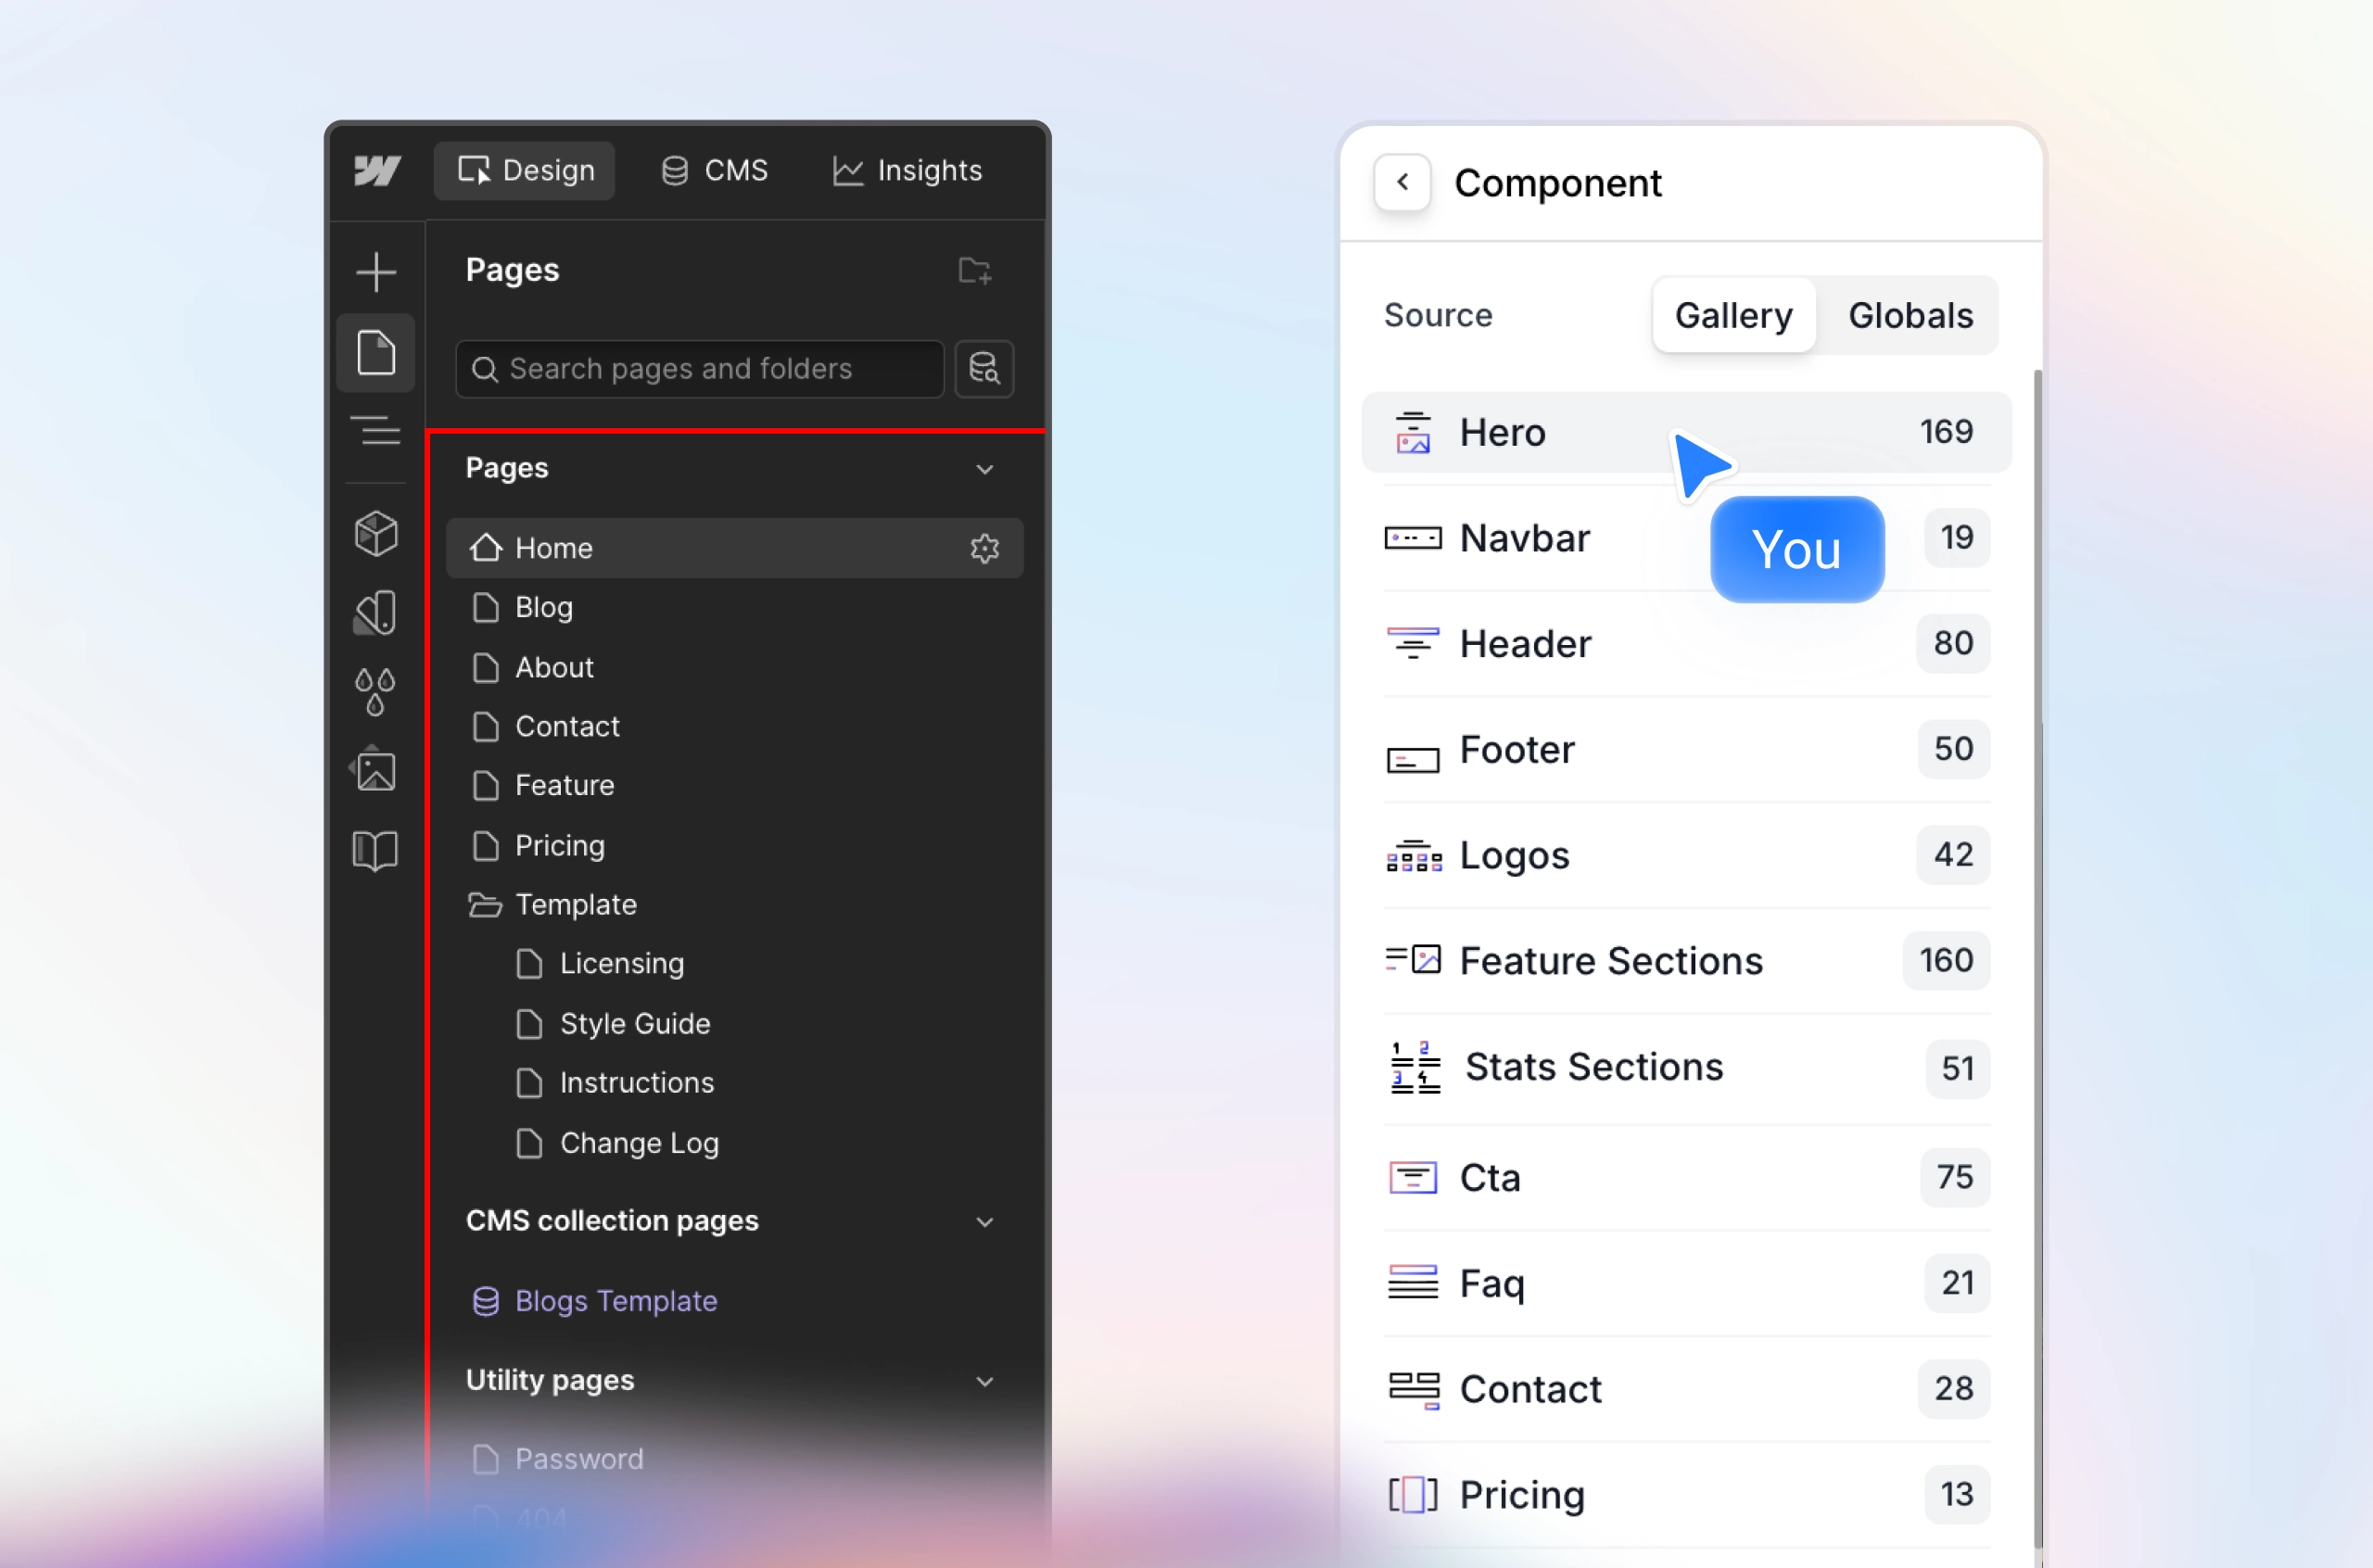
Task: Open the Style selectors droplets icon
Action: 376,691
